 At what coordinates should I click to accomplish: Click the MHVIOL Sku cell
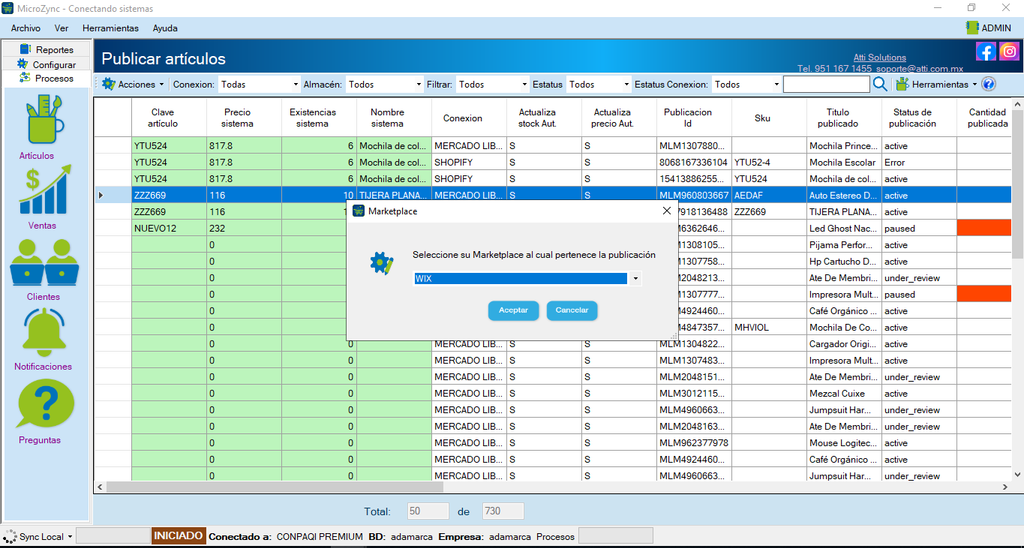coord(769,328)
